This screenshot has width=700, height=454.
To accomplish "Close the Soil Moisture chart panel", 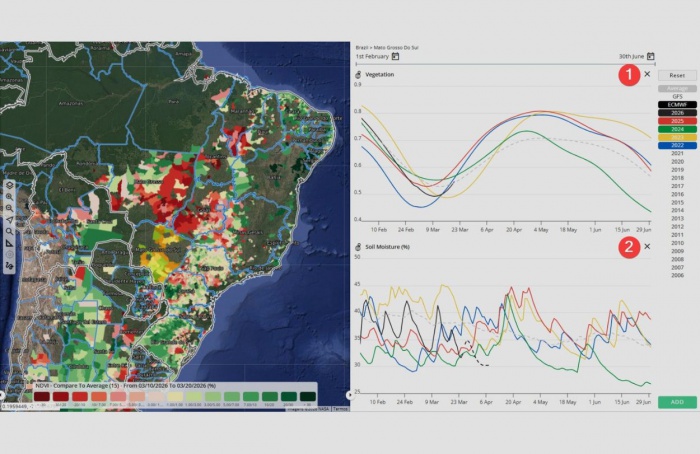I will (x=647, y=246).
